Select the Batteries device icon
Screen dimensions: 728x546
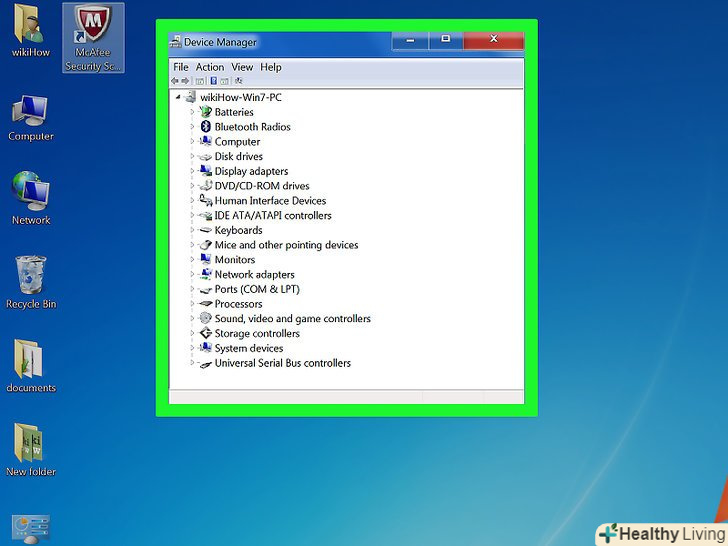coord(206,112)
